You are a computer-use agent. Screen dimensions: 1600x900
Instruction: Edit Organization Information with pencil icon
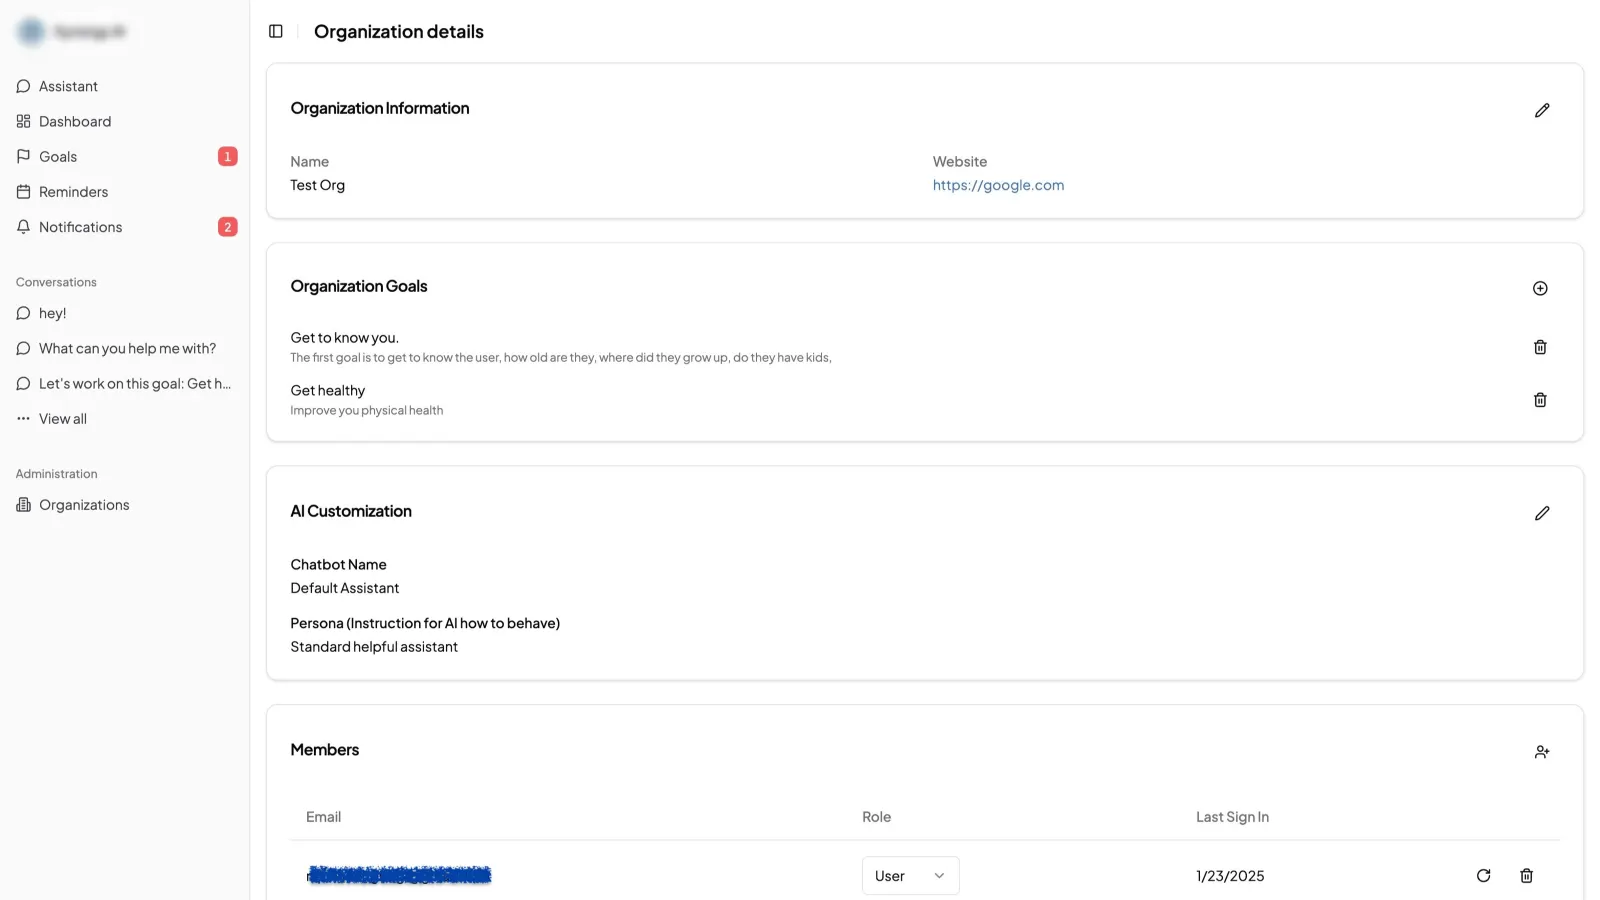pyautogui.click(x=1542, y=110)
